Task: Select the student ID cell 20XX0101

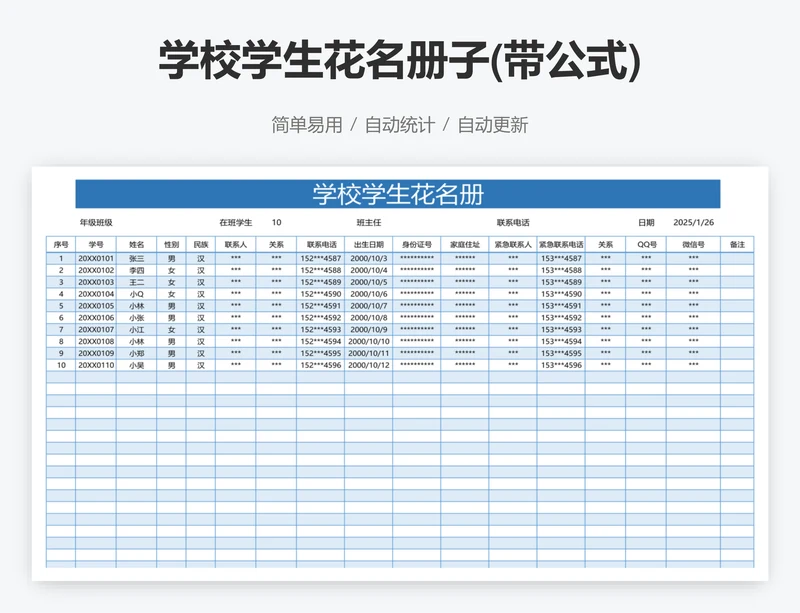Action: click(96, 259)
